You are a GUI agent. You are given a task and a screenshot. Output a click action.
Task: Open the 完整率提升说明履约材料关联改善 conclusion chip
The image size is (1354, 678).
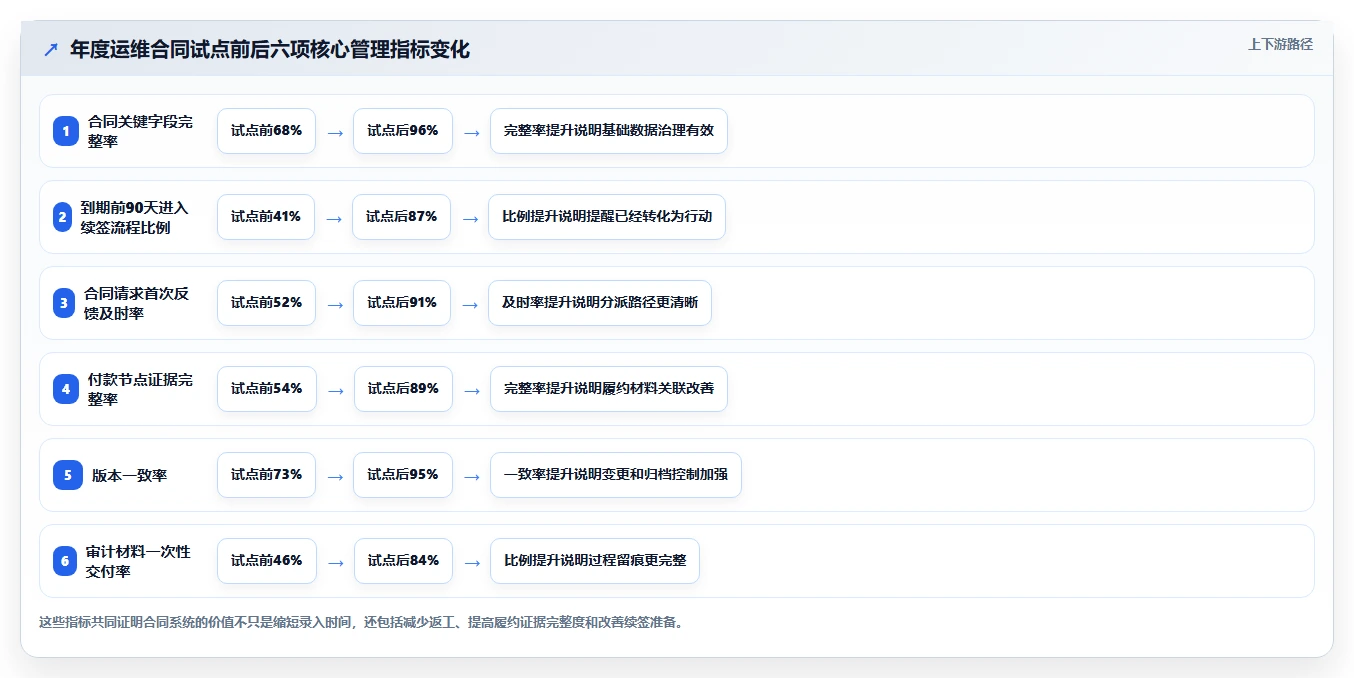pos(609,389)
